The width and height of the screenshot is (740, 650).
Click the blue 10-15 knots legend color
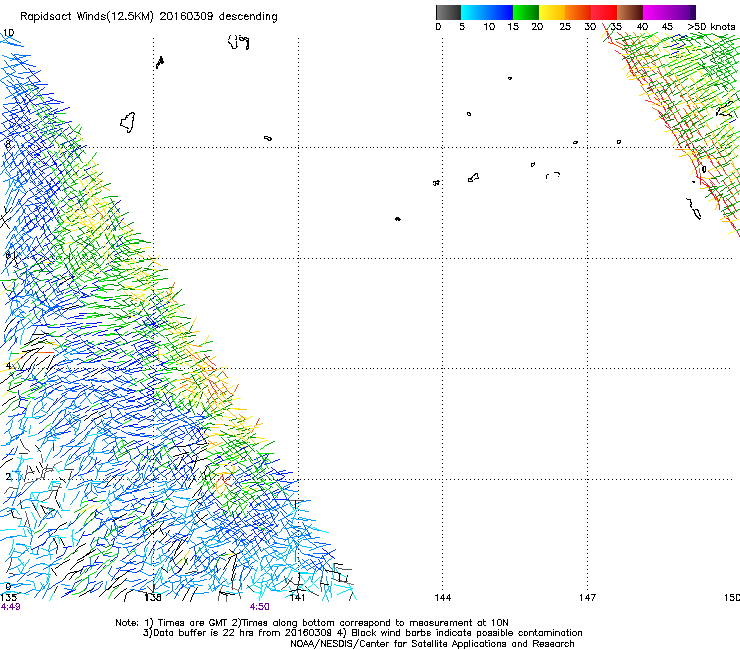click(500, 12)
